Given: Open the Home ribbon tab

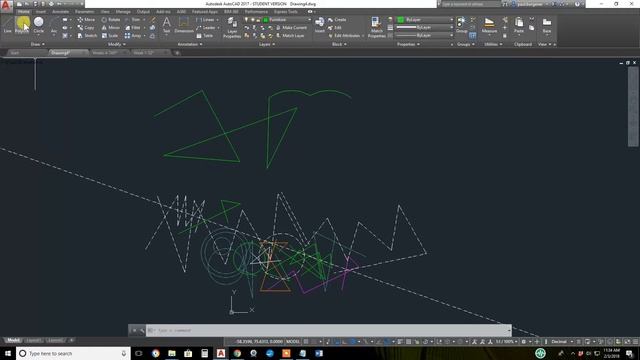Looking at the screenshot, I should tap(23, 11).
